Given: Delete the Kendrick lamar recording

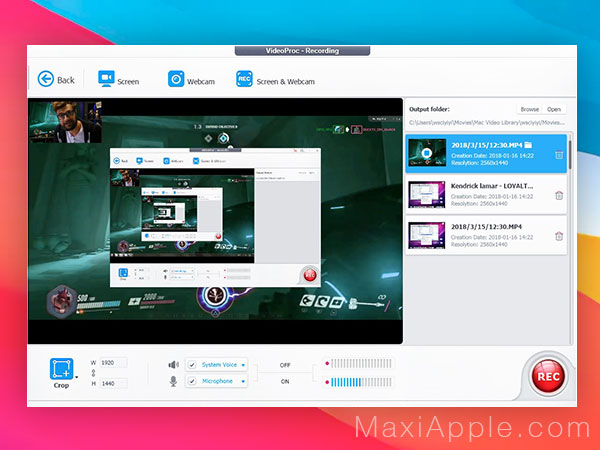Looking at the screenshot, I should coord(559,195).
